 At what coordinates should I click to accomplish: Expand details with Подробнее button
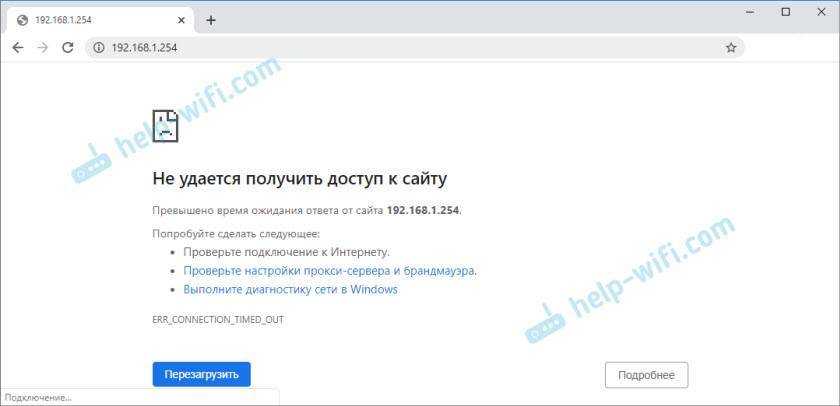(646, 375)
